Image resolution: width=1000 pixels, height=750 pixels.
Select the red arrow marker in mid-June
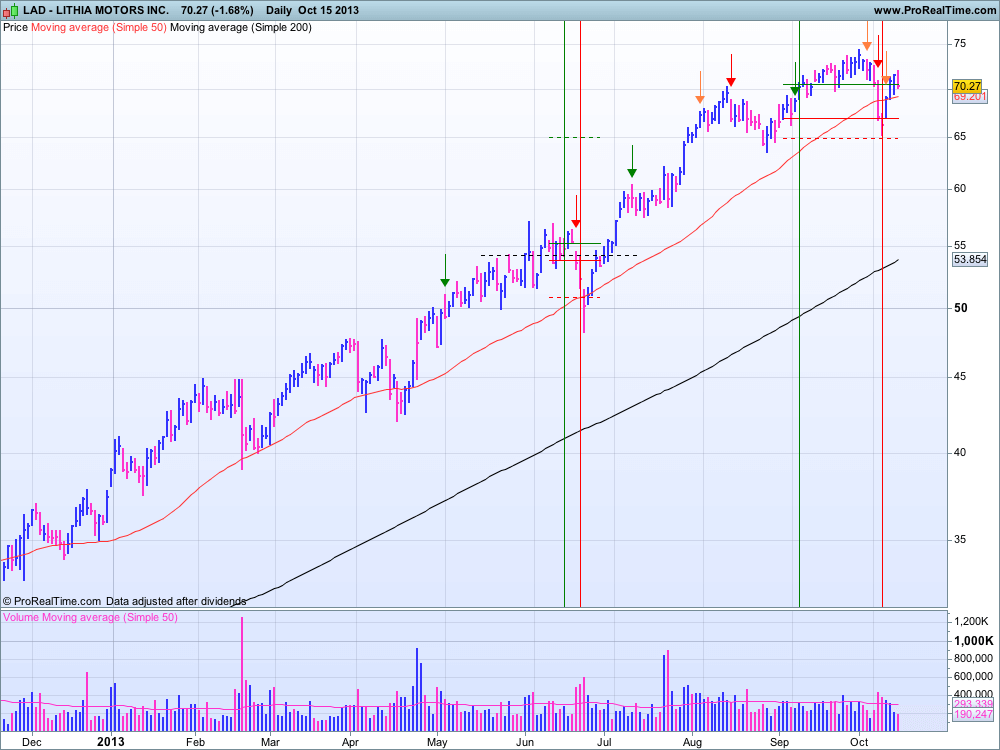pos(576,223)
